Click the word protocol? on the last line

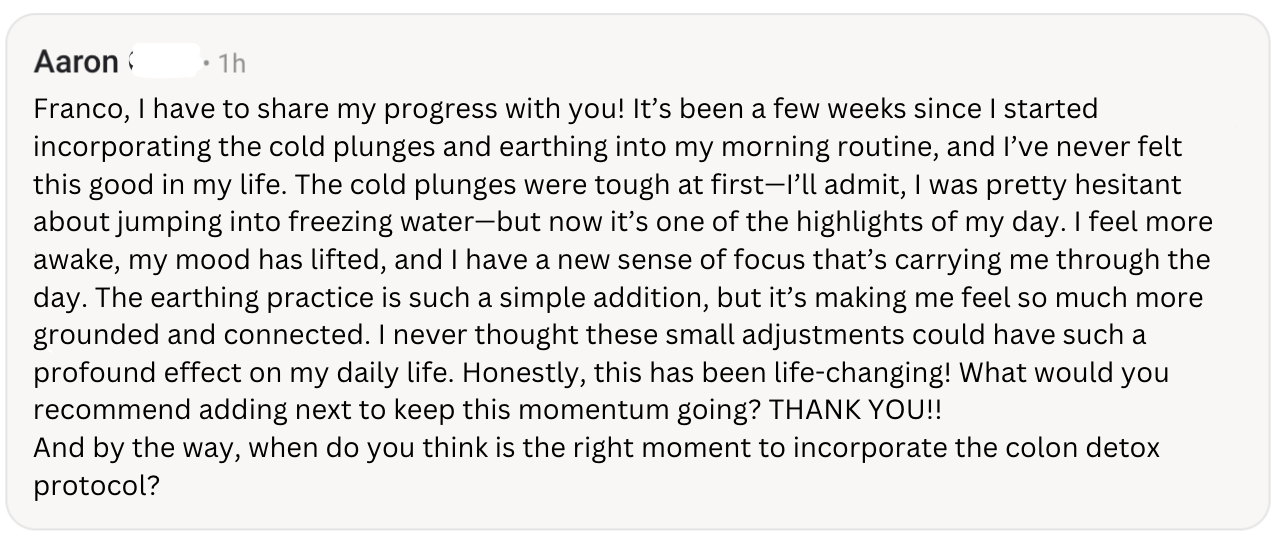click(96, 485)
